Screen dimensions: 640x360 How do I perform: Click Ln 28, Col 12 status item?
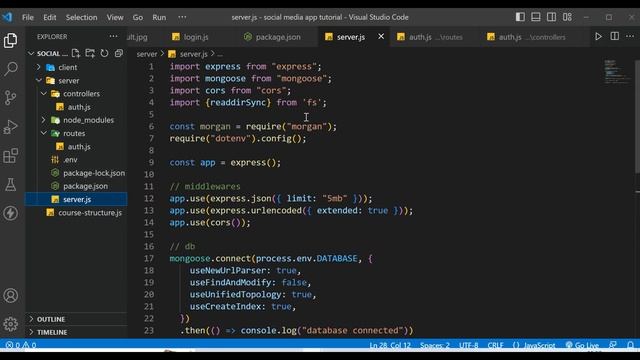390,345
